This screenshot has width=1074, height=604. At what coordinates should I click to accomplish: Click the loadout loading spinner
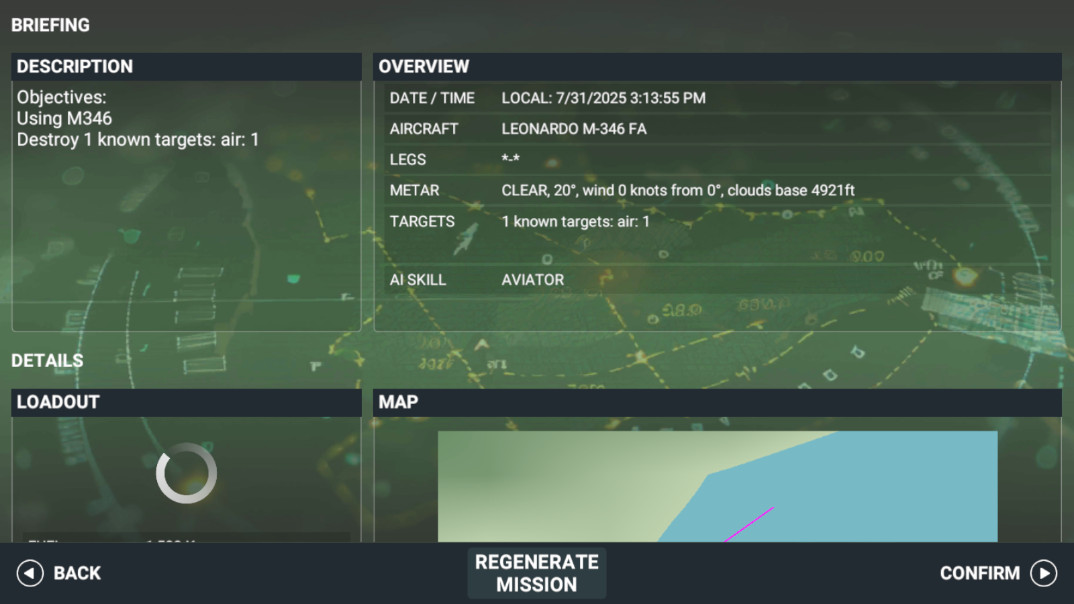[186, 473]
